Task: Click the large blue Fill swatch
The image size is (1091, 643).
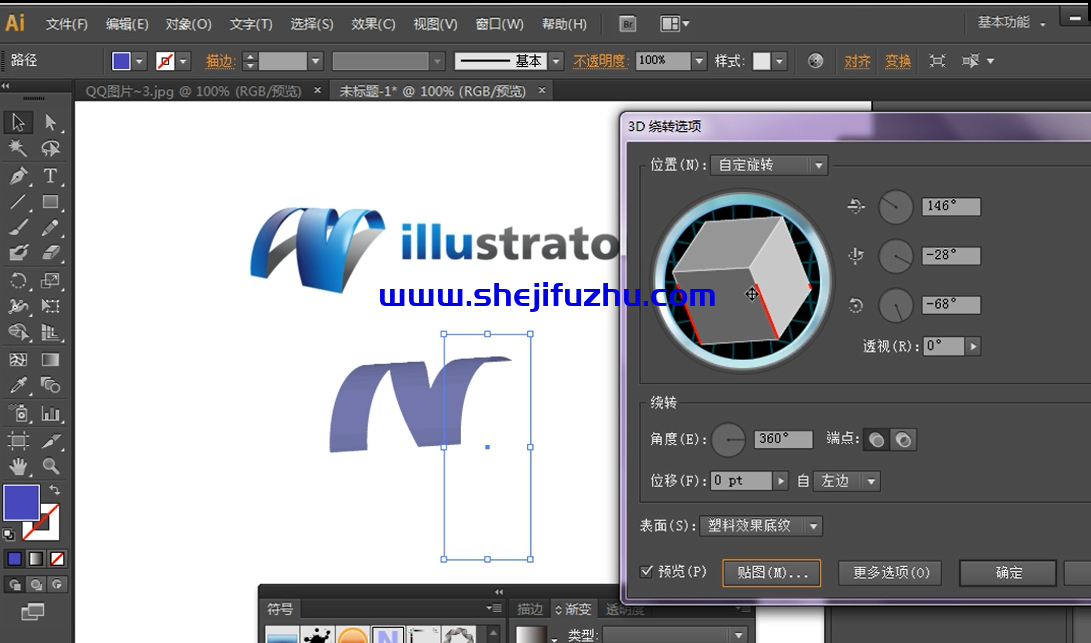Action: coord(22,502)
